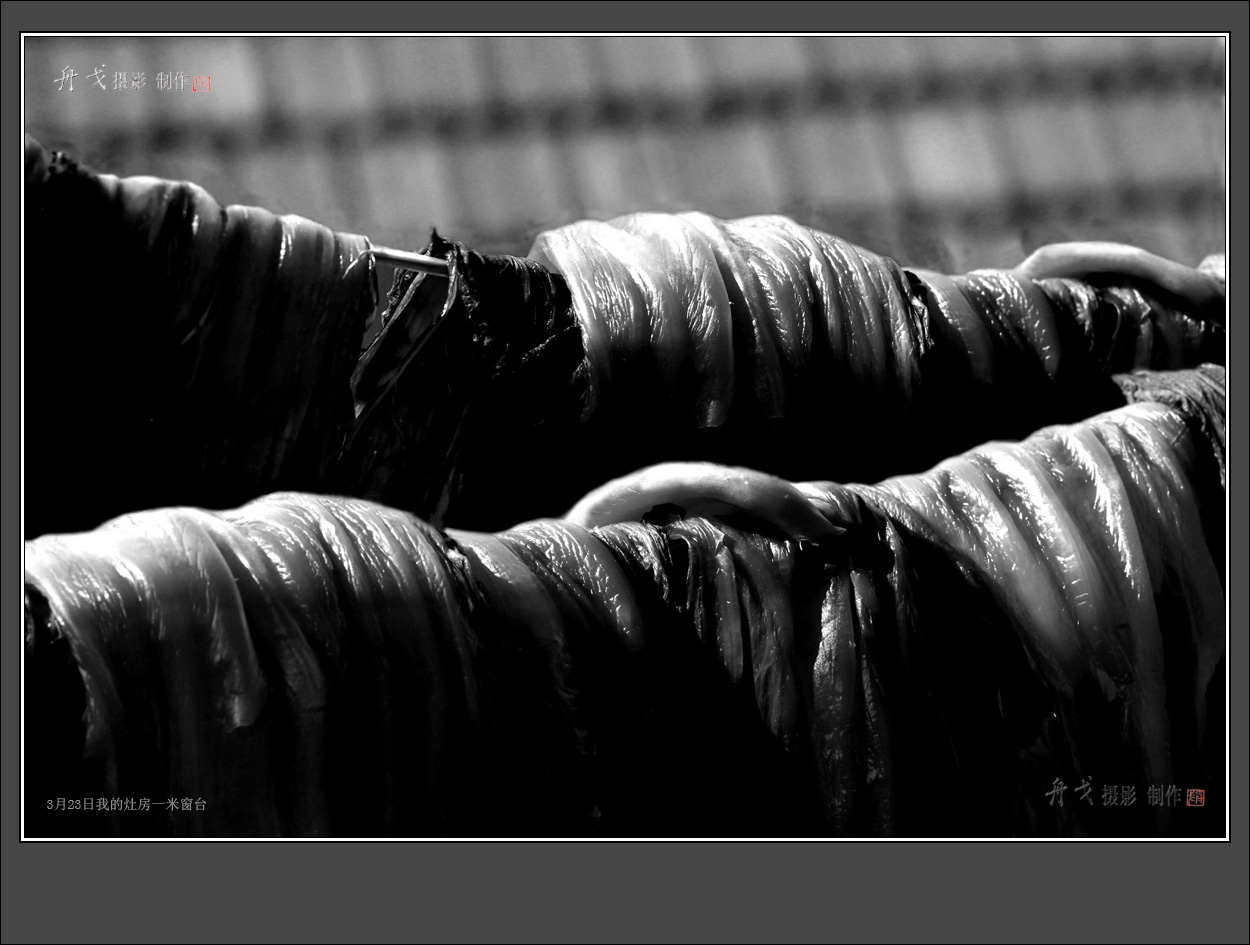Click the caption text 我的灶房一米窗台
Image resolution: width=1250 pixels, height=945 pixels.
tap(151, 804)
